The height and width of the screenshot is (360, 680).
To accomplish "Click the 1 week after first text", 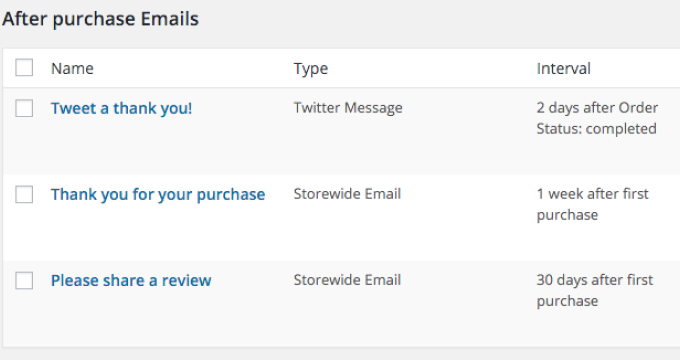I will click(592, 194).
